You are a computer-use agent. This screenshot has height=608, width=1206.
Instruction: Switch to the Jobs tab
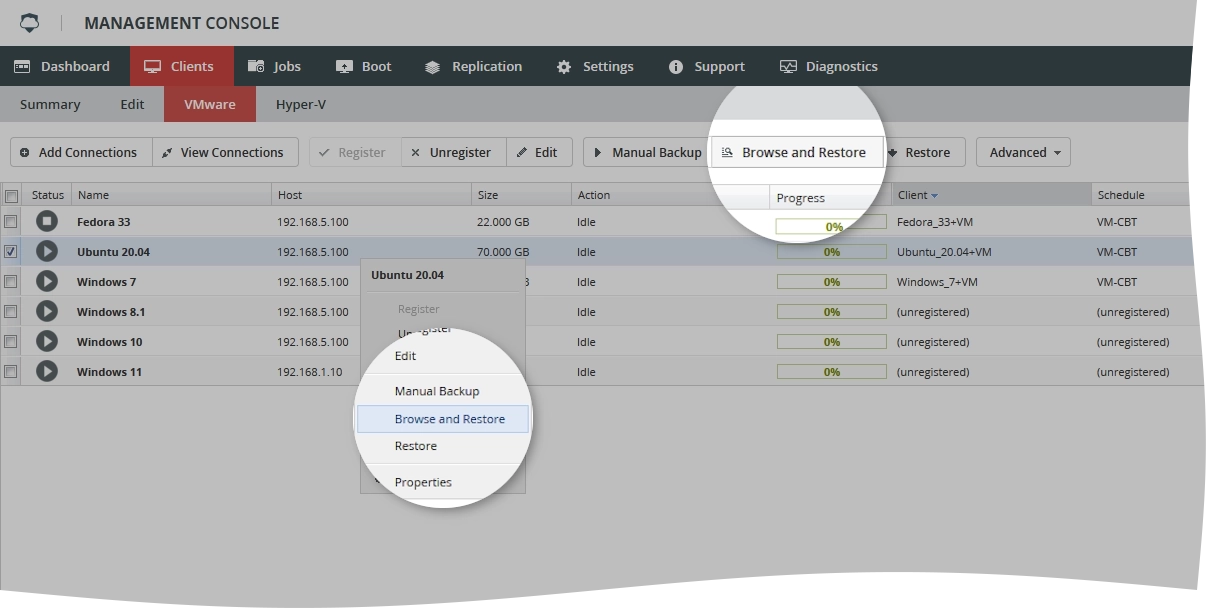273,66
